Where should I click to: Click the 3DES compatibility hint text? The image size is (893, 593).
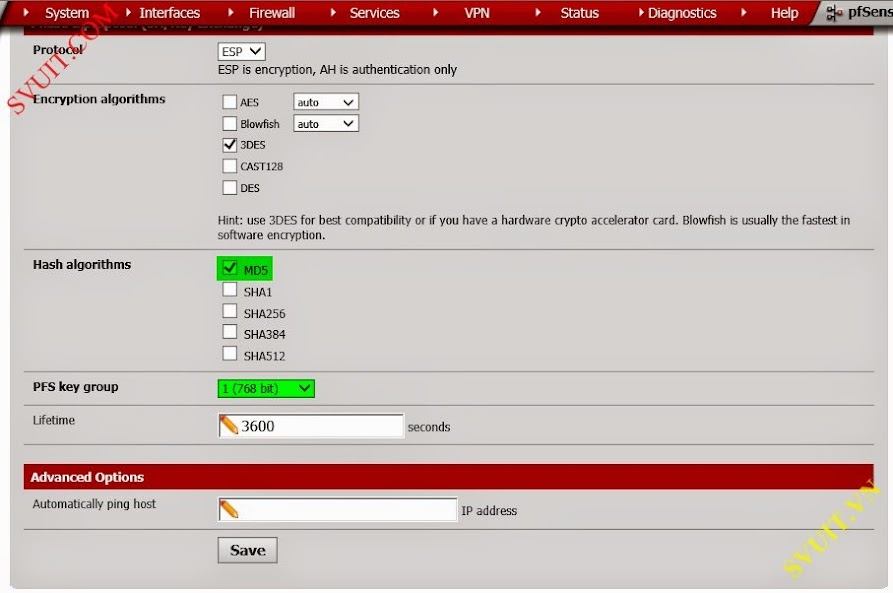coord(534,227)
